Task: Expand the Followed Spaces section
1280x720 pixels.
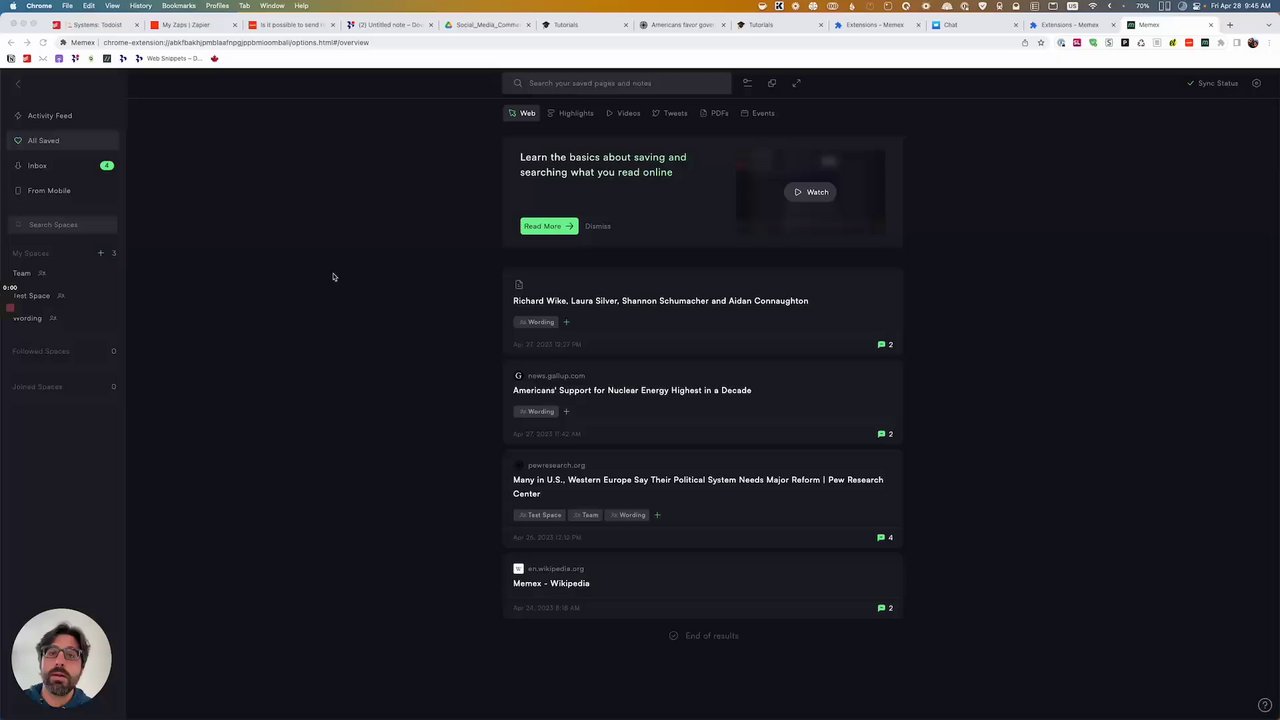Action: [x=41, y=351]
